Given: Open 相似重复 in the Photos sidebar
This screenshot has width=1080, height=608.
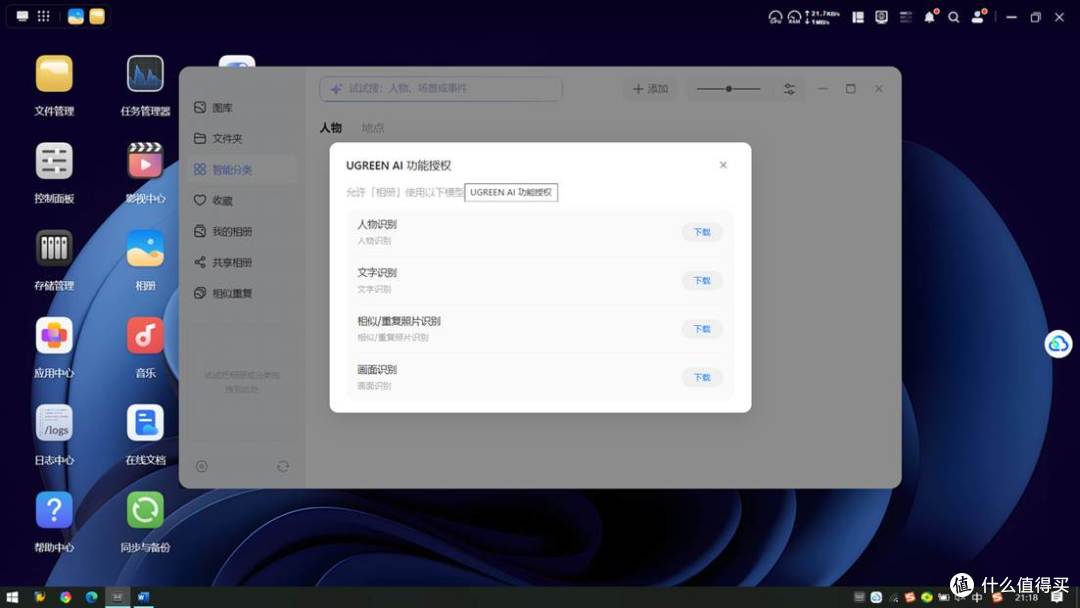Looking at the screenshot, I should [242, 293].
